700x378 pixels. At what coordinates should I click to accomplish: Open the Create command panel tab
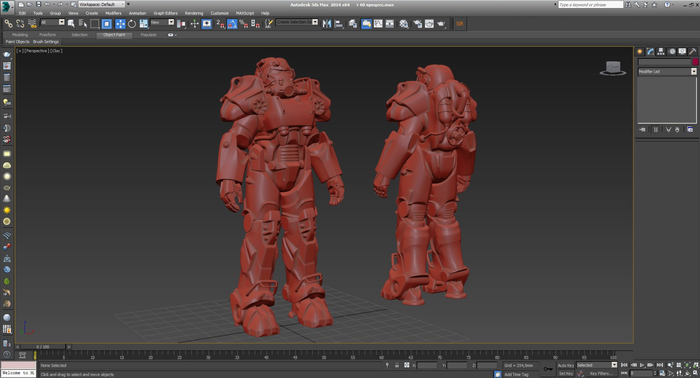(640, 51)
